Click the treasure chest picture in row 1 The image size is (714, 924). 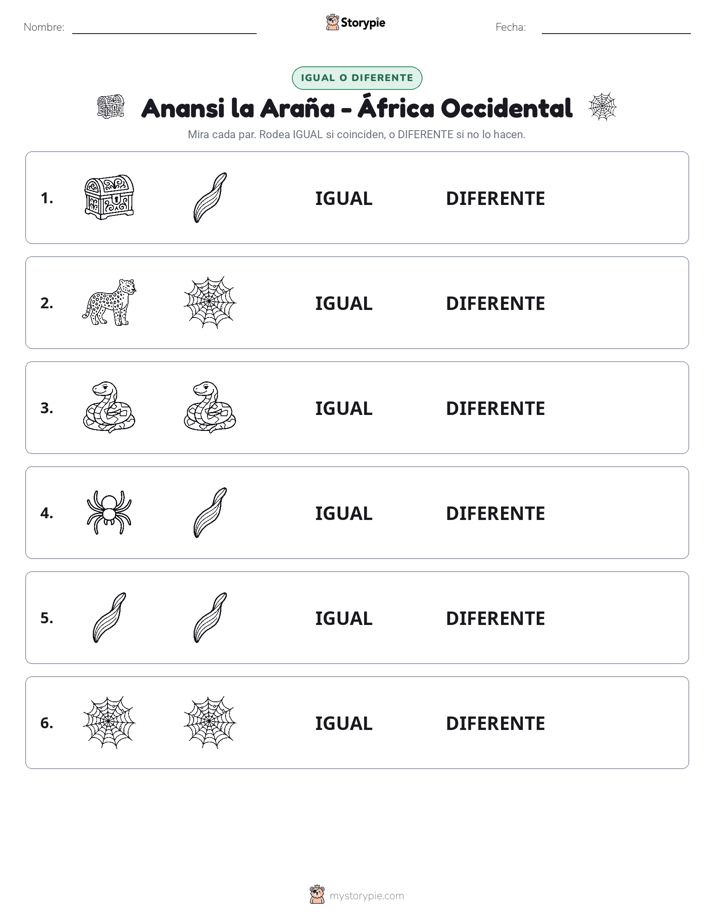pos(109,197)
